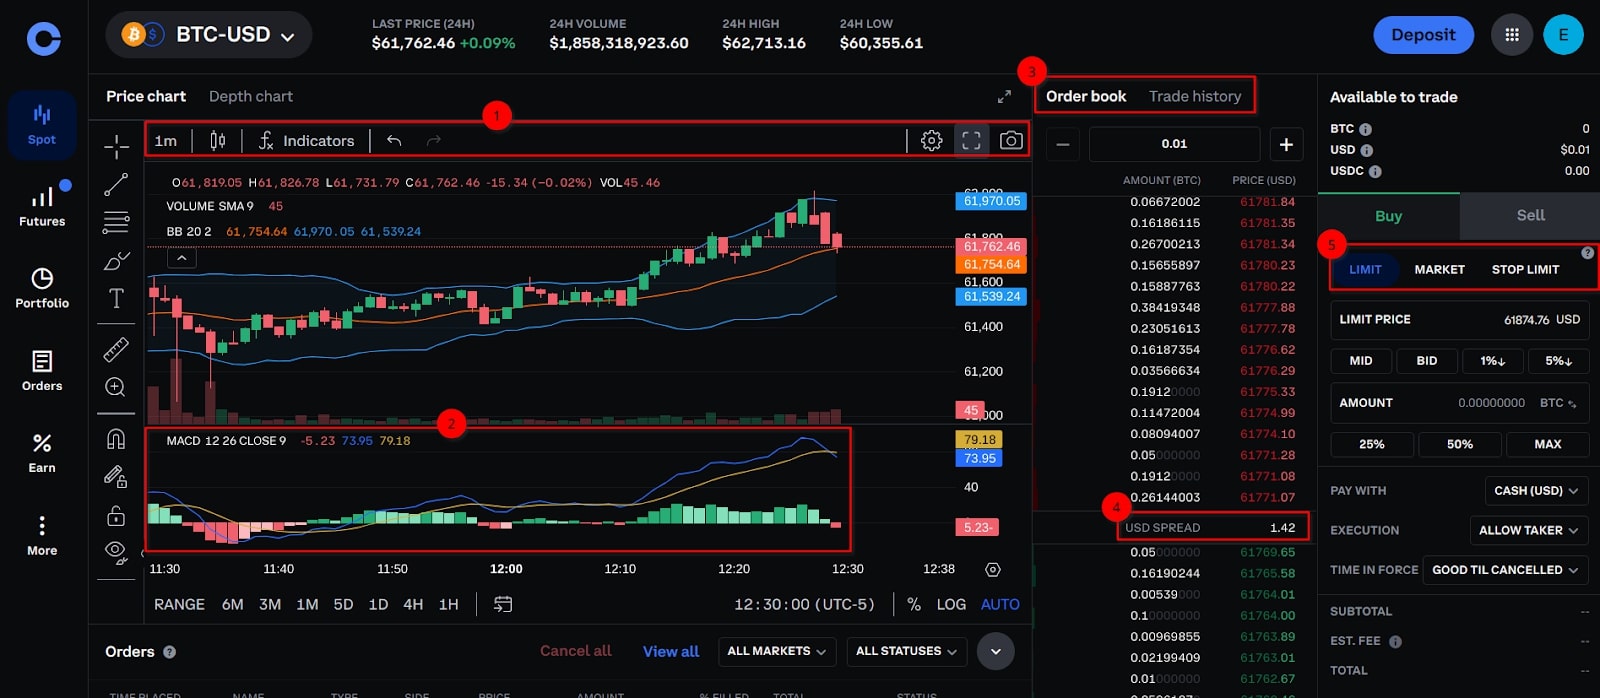Open the apps grid menu
This screenshot has width=1600, height=698.
pyautogui.click(x=1511, y=36)
